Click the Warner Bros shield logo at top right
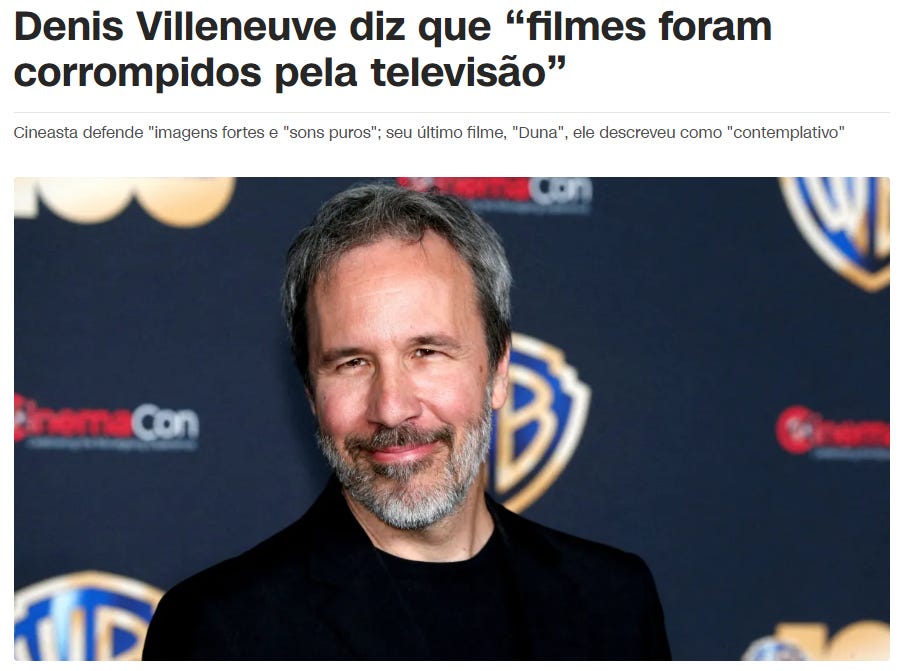Image resolution: width=900 pixels, height=671 pixels. click(836, 232)
